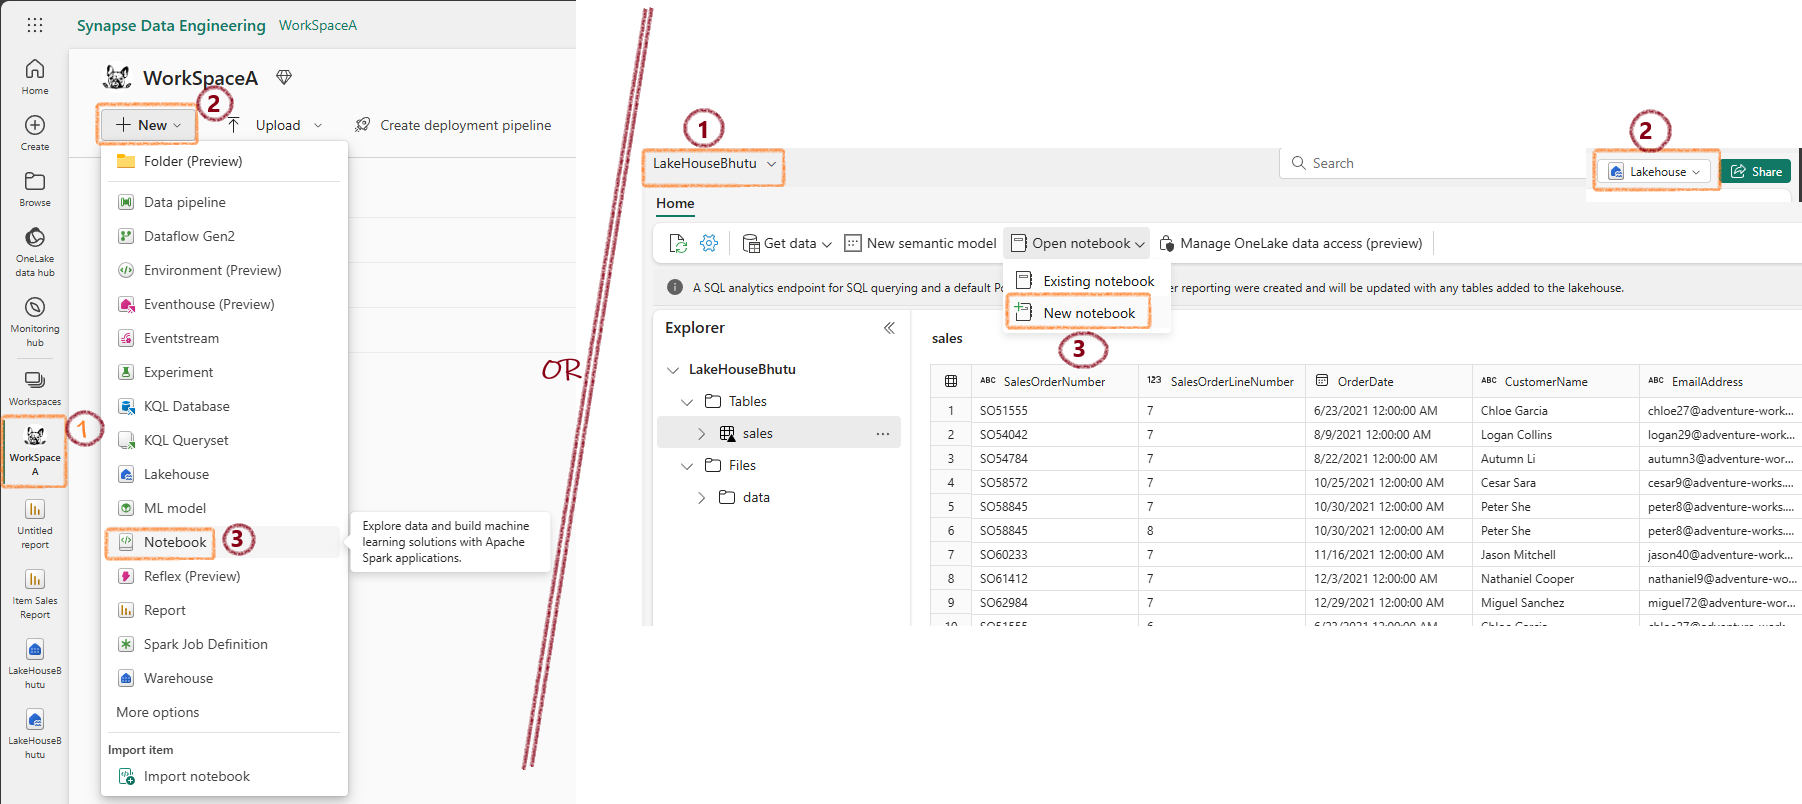Image resolution: width=1802 pixels, height=804 pixels.
Task: Click the CustomerName column header
Action: click(x=1555, y=381)
